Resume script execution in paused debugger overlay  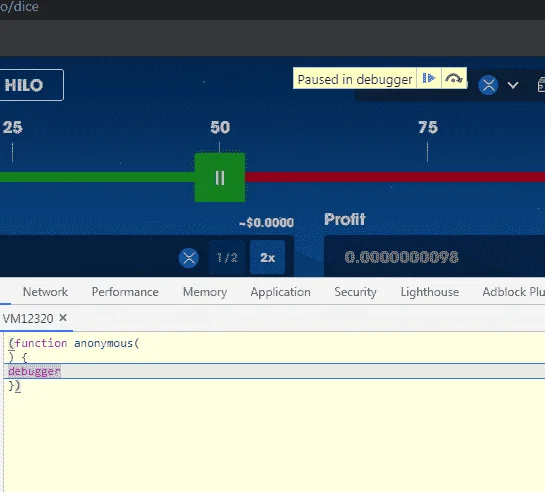click(x=429, y=79)
